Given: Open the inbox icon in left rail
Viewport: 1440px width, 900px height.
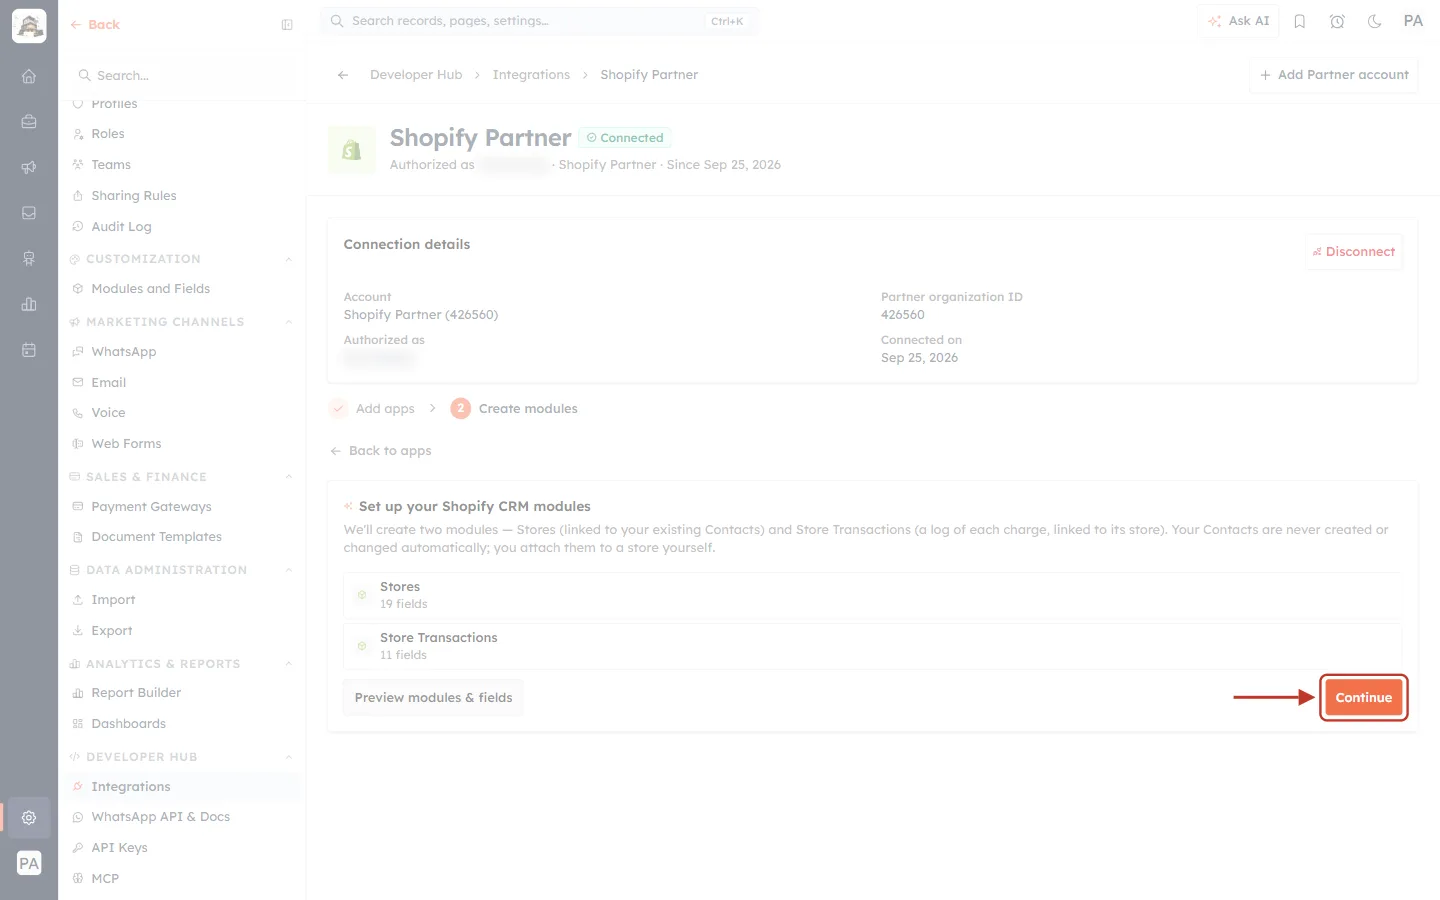Looking at the screenshot, I should 29,213.
